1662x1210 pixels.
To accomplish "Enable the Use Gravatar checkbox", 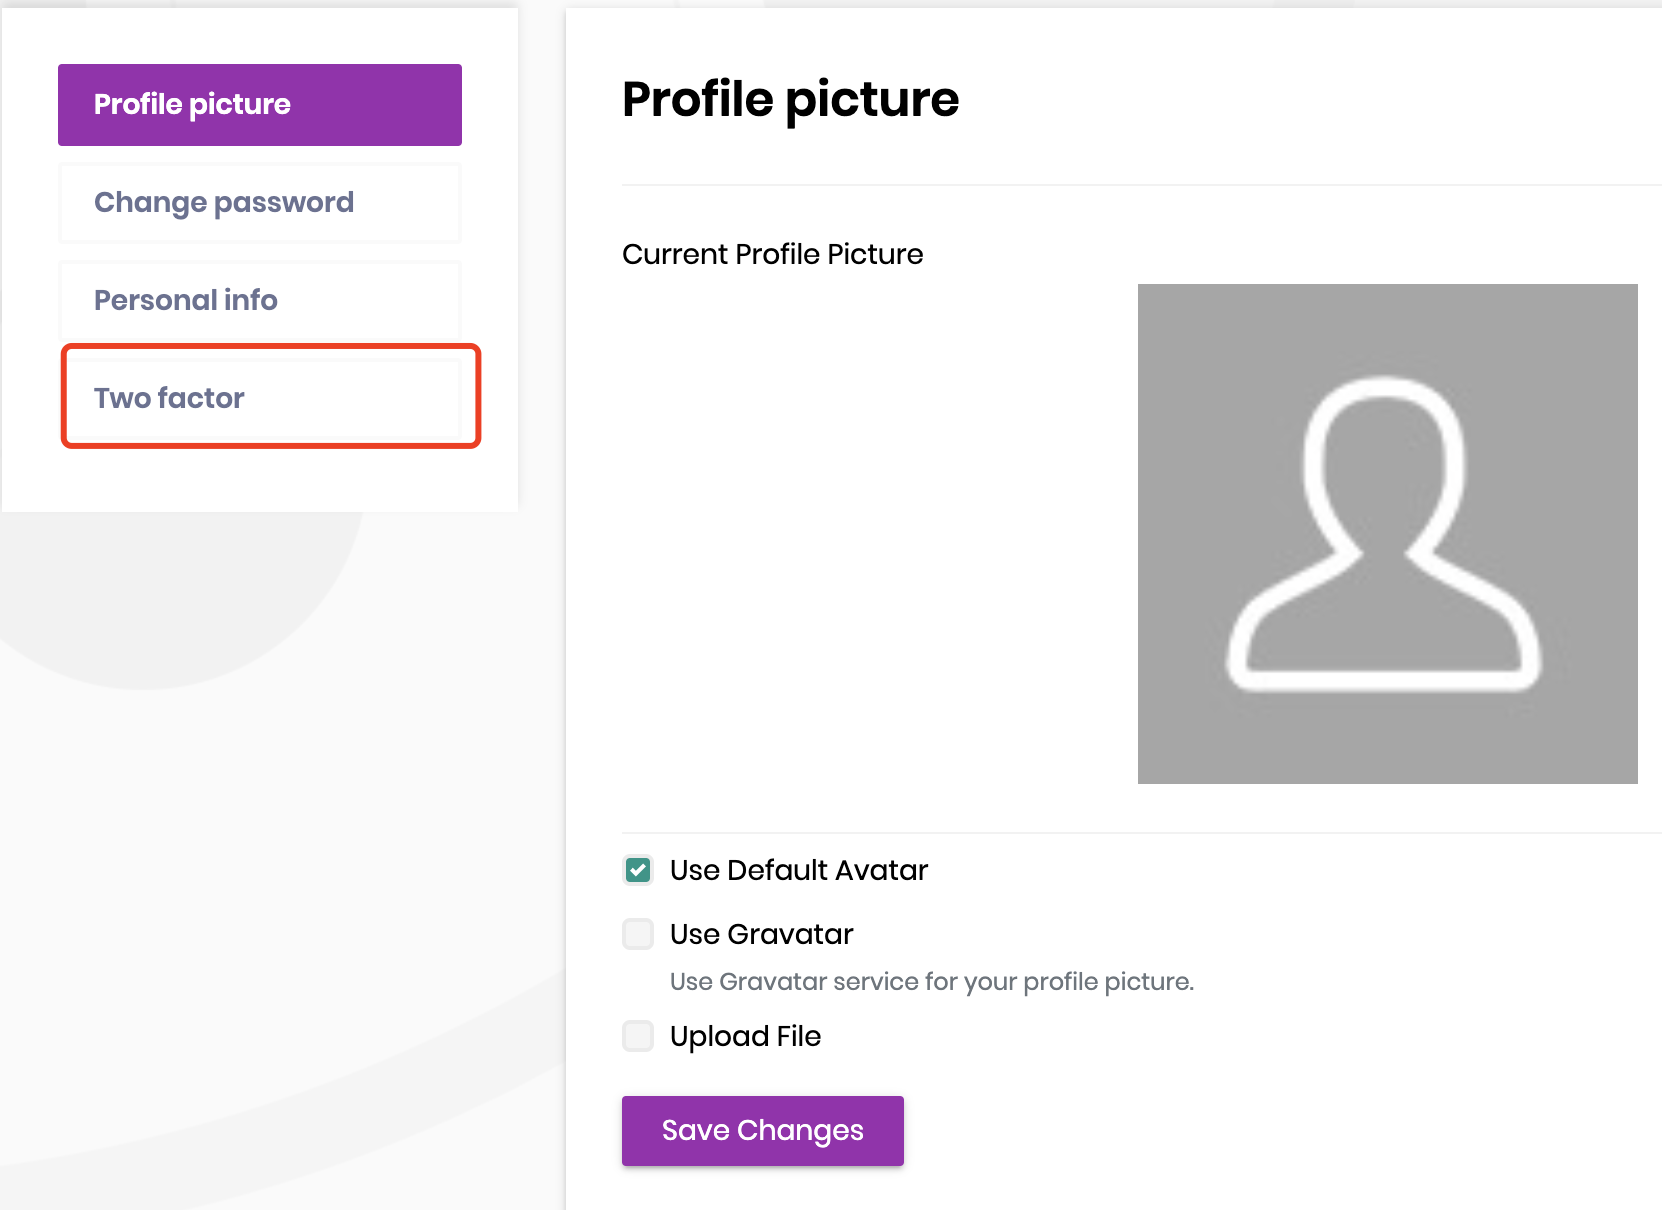I will pos(638,934).
